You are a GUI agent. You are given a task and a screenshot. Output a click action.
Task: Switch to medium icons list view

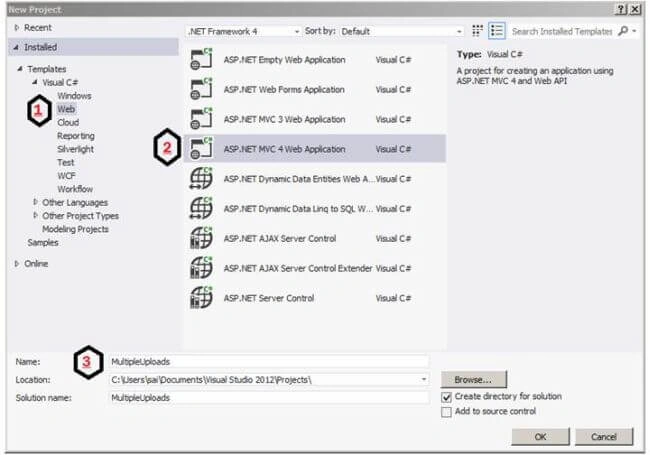(497, 31)
